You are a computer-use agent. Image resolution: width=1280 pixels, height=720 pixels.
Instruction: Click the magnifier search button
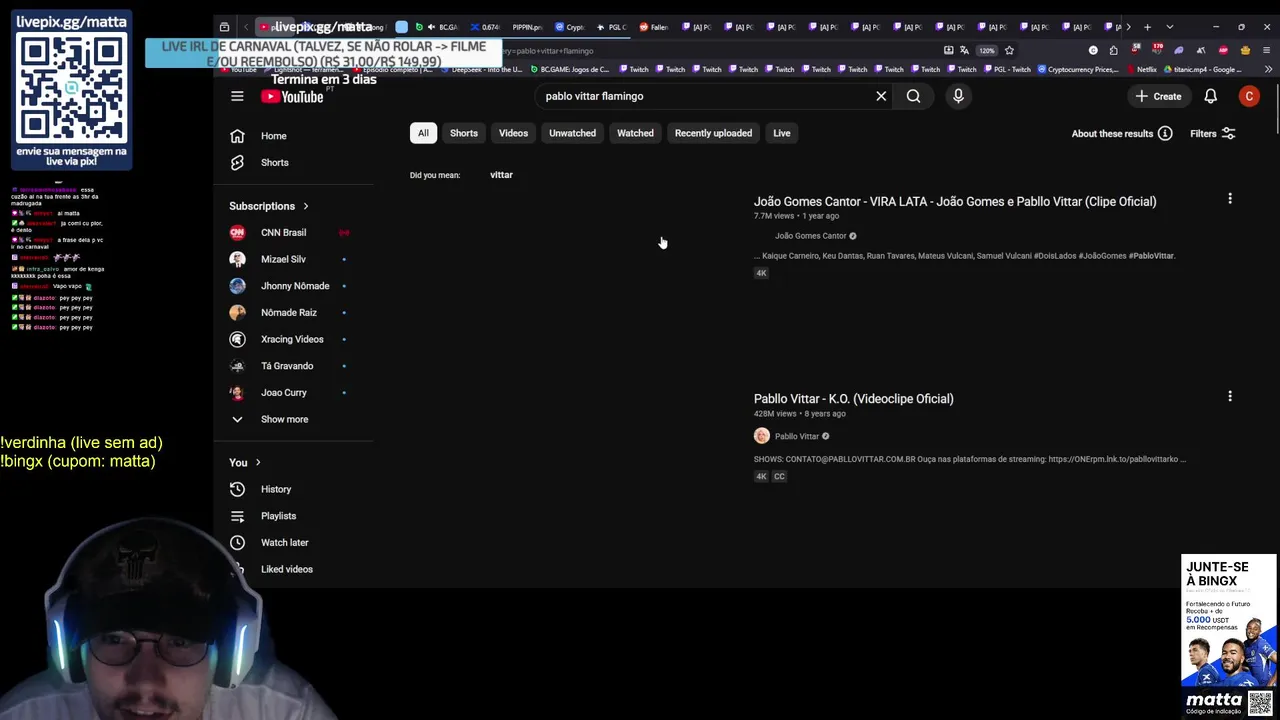click(x=913, y=96)
